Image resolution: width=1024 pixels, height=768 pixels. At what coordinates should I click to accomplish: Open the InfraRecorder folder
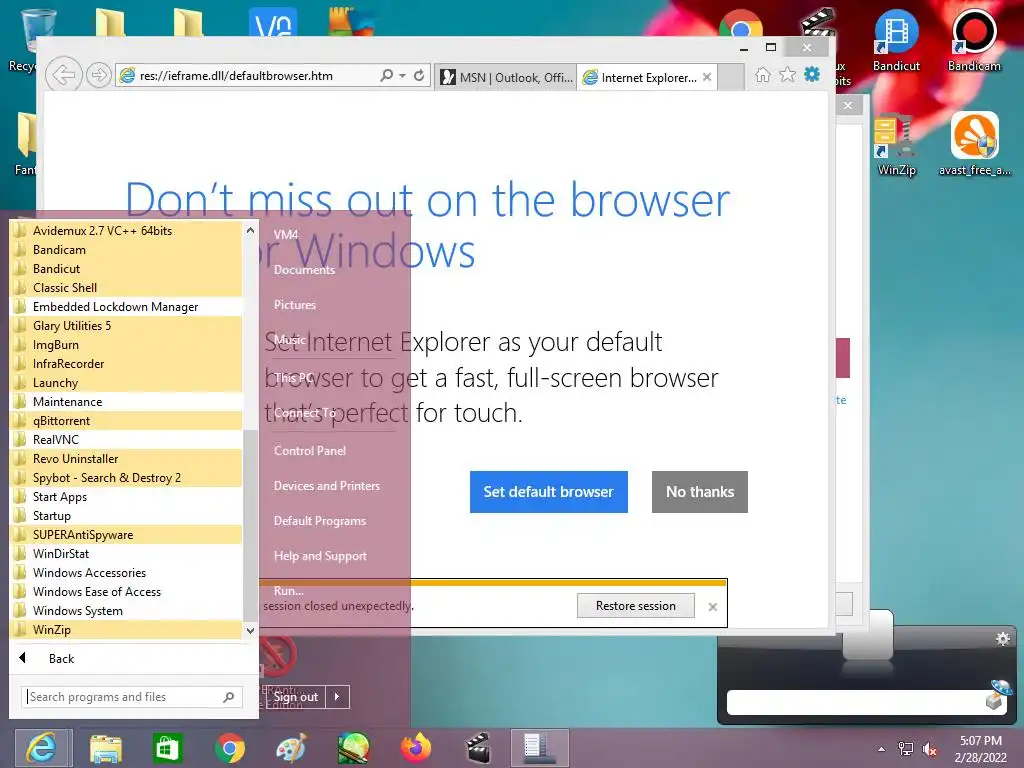(127, 363)
